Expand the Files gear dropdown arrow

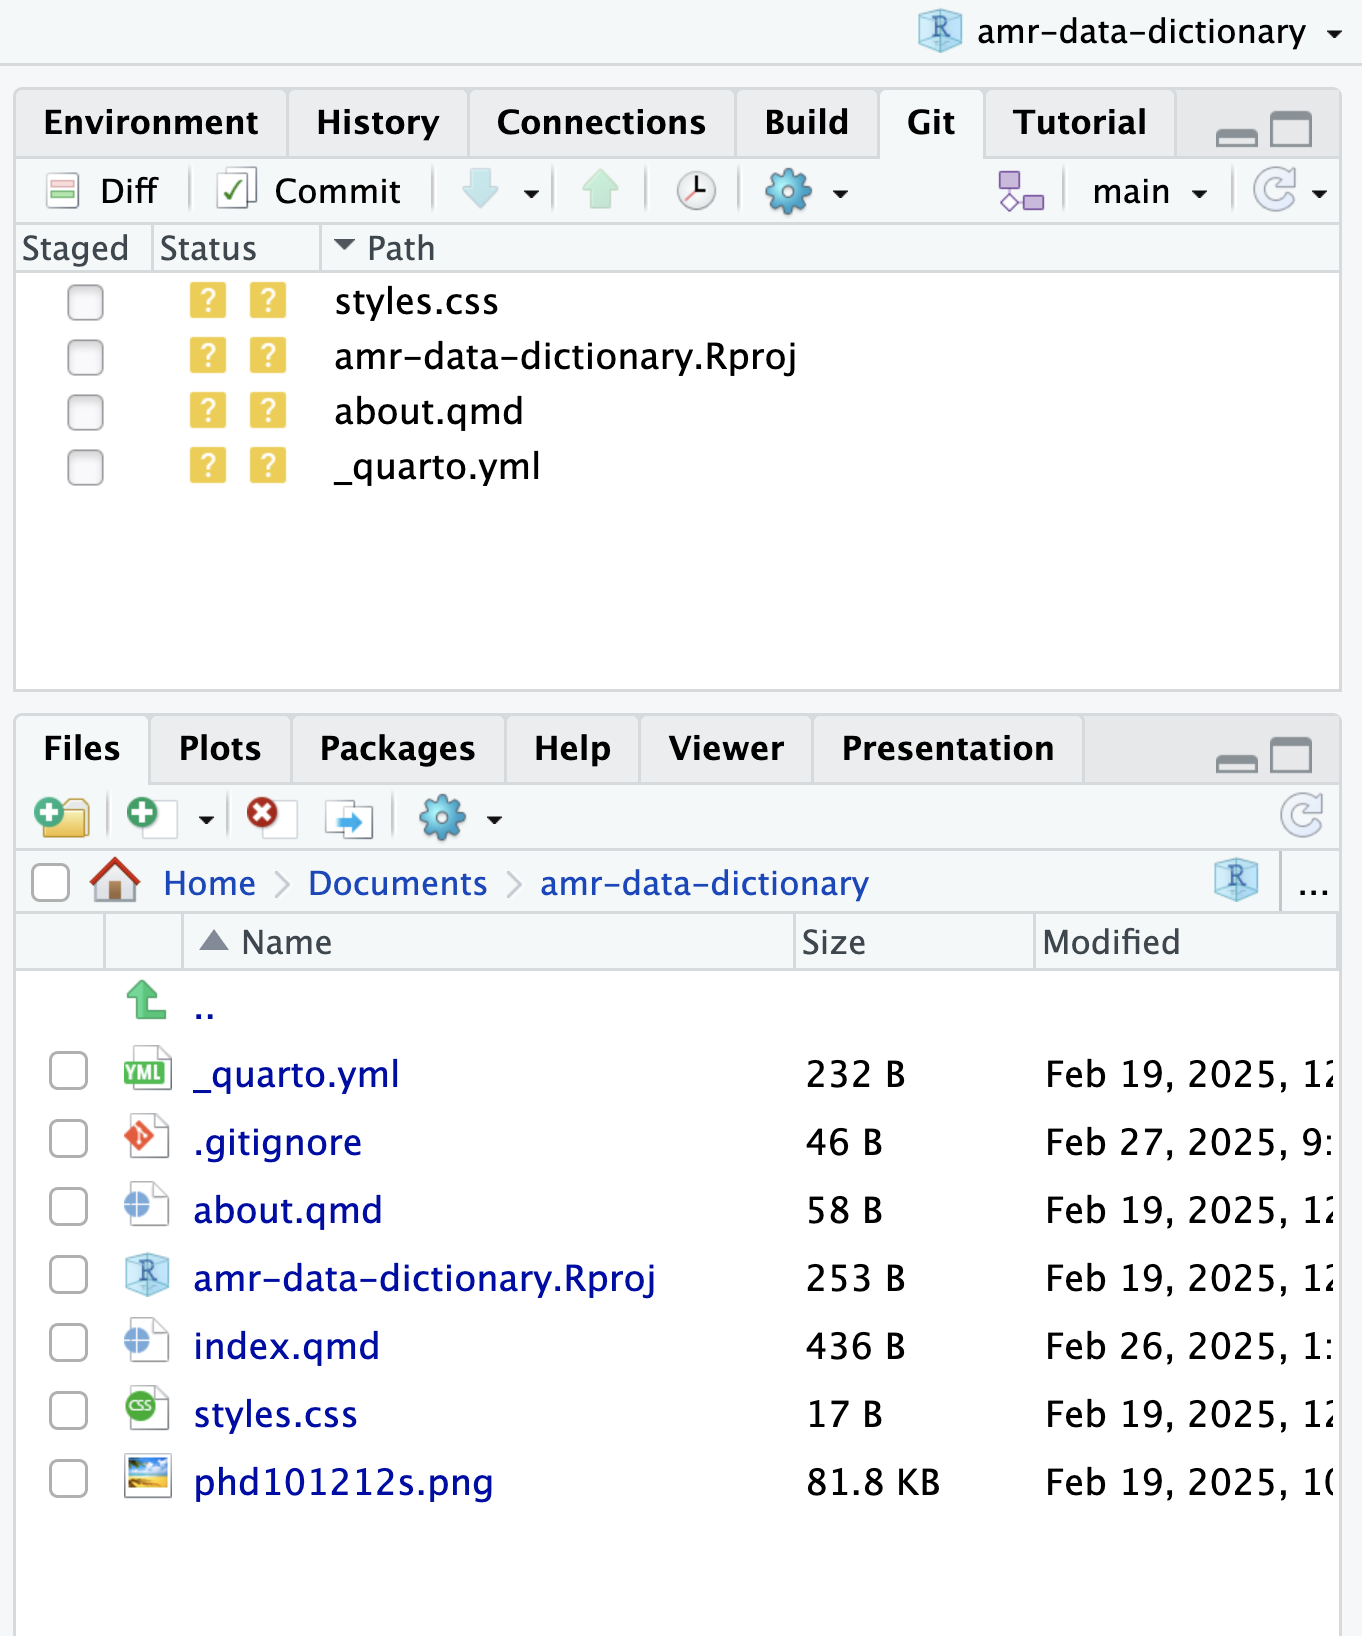point(494,820)
